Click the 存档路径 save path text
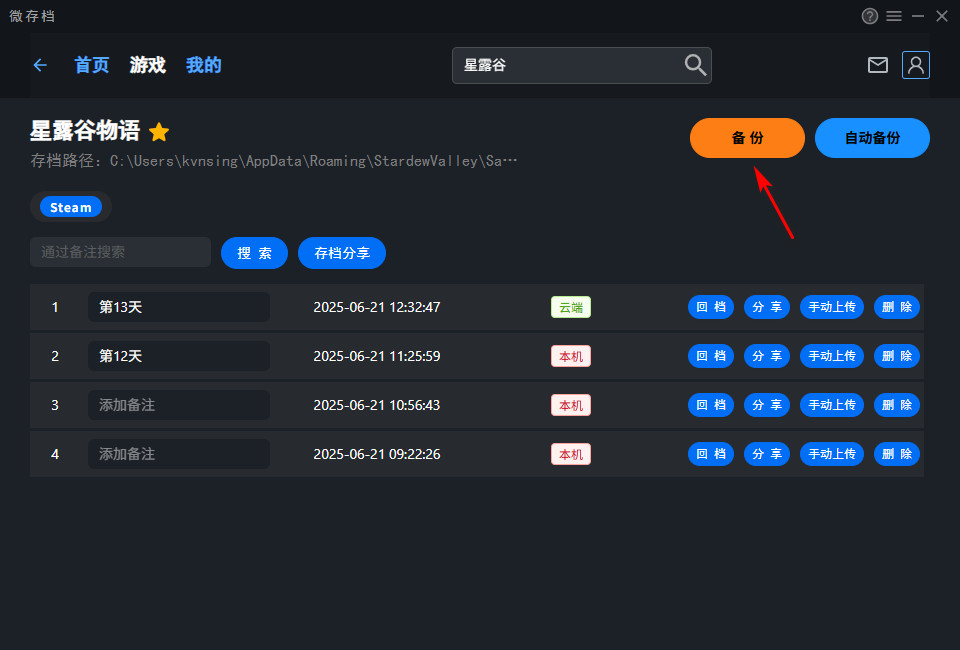The height and width of the screenshot is (650, 960). click(274, 161)
